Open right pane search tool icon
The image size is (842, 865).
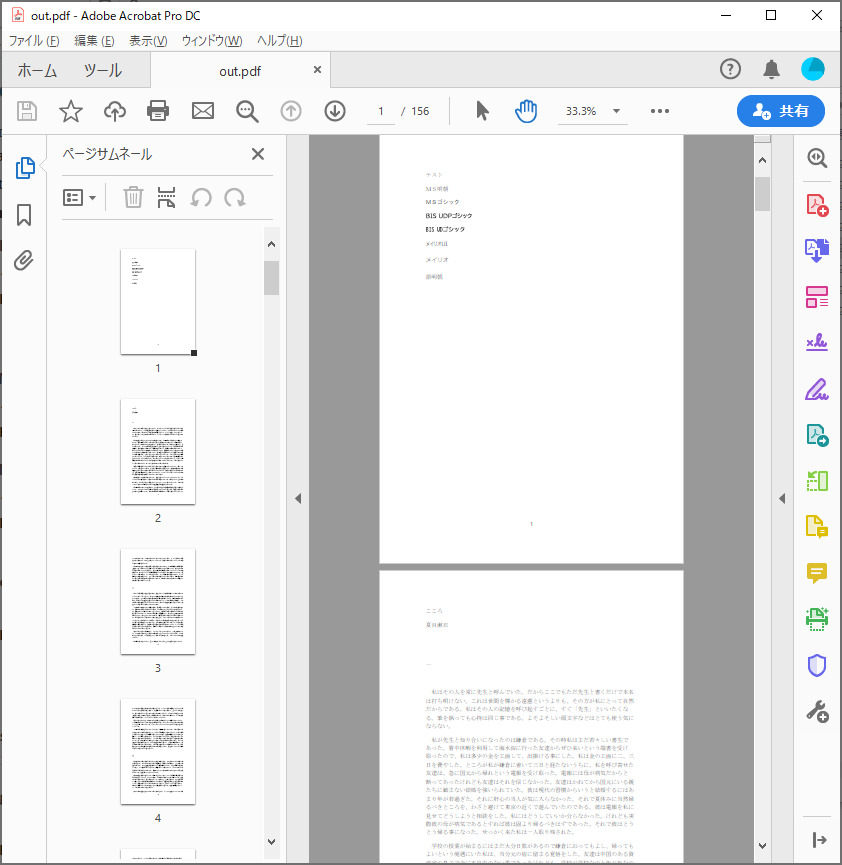pyautogui.click(x=817, y=158)
